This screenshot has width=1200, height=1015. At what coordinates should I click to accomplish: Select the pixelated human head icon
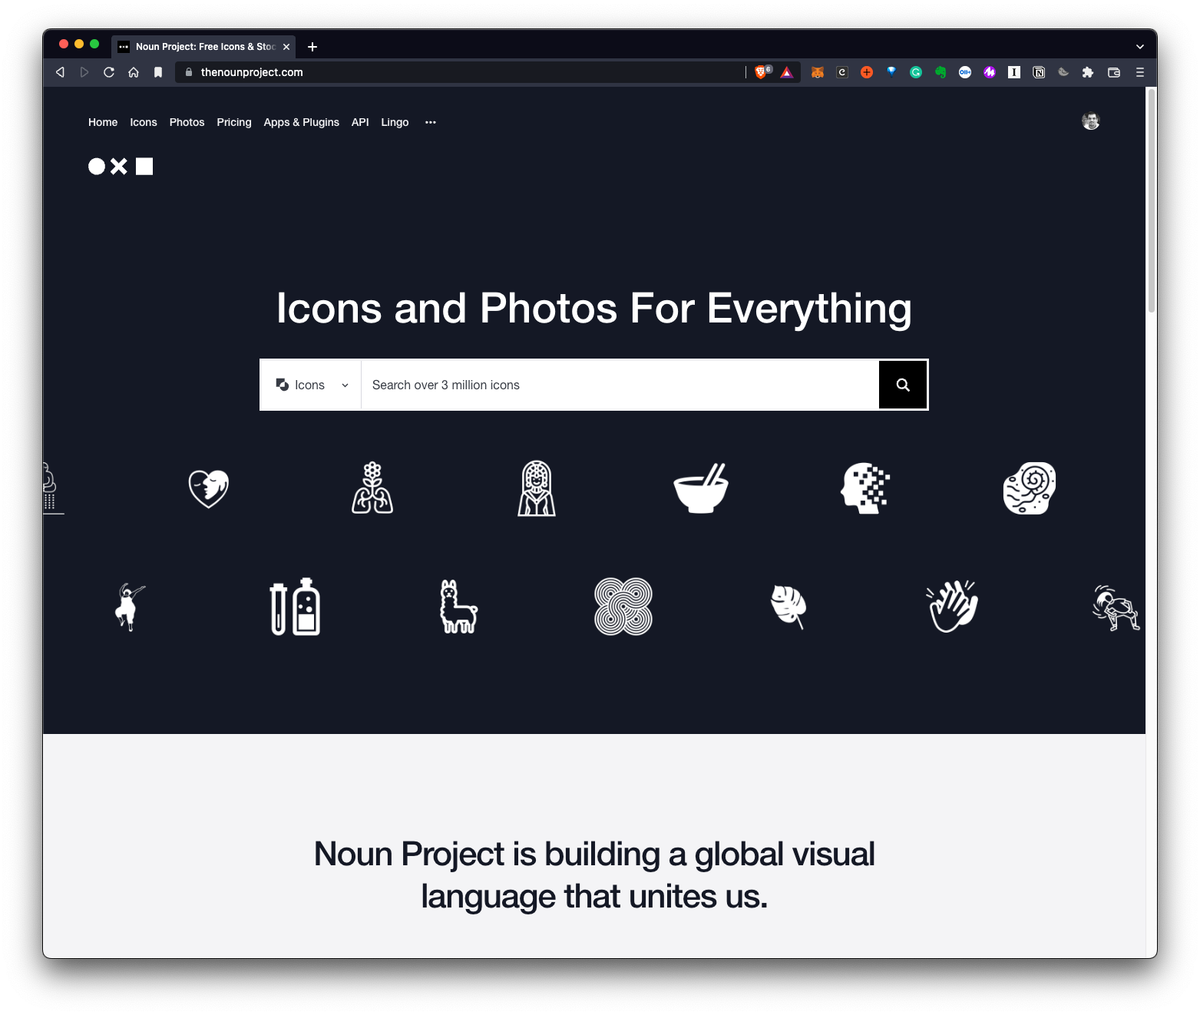pos(865,488)
